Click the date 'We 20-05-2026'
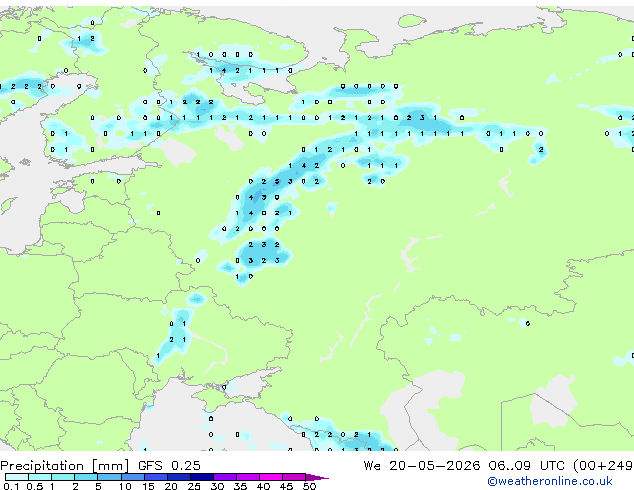This screenshot has width=634, height=490. point(422,466)
